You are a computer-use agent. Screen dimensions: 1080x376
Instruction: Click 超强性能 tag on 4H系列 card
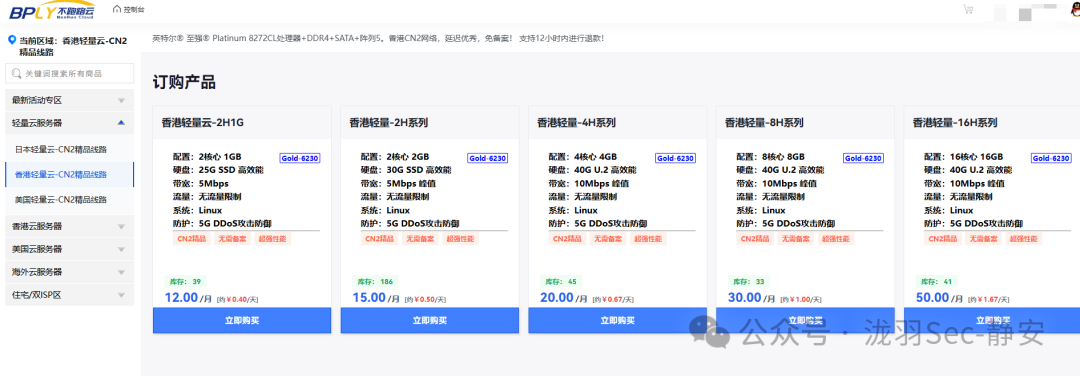click(x=647, y=239)
